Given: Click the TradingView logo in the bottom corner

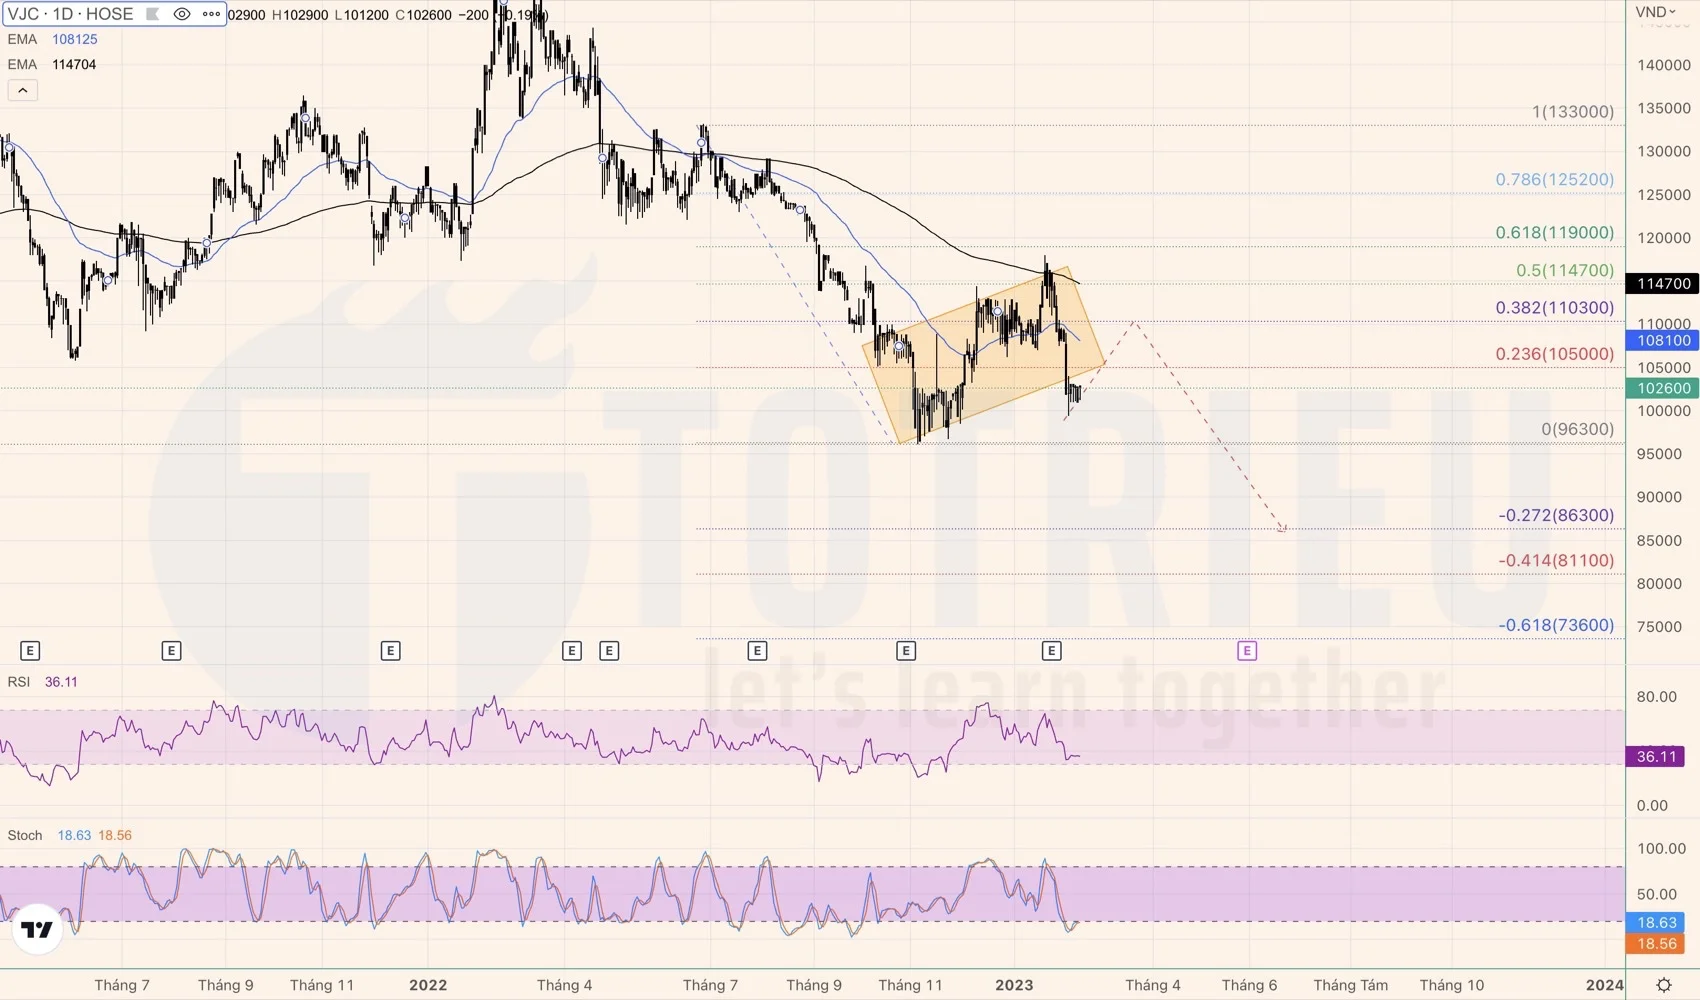Looking at the screenshot, I should [36, 928].
